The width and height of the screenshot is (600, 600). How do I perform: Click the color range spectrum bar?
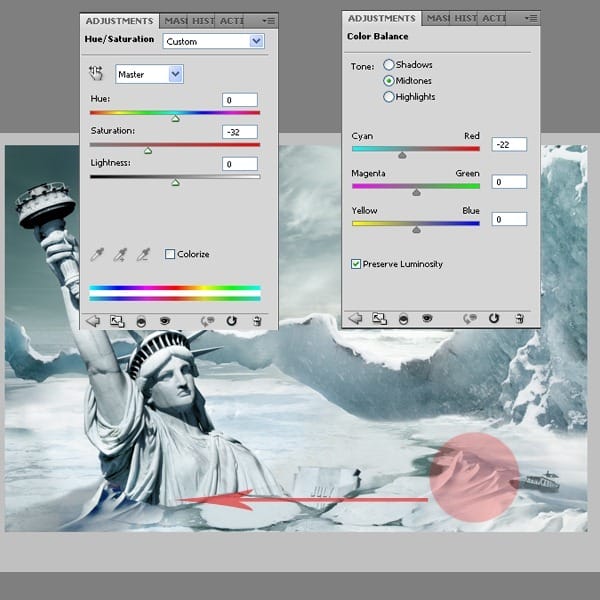(175, 293)
